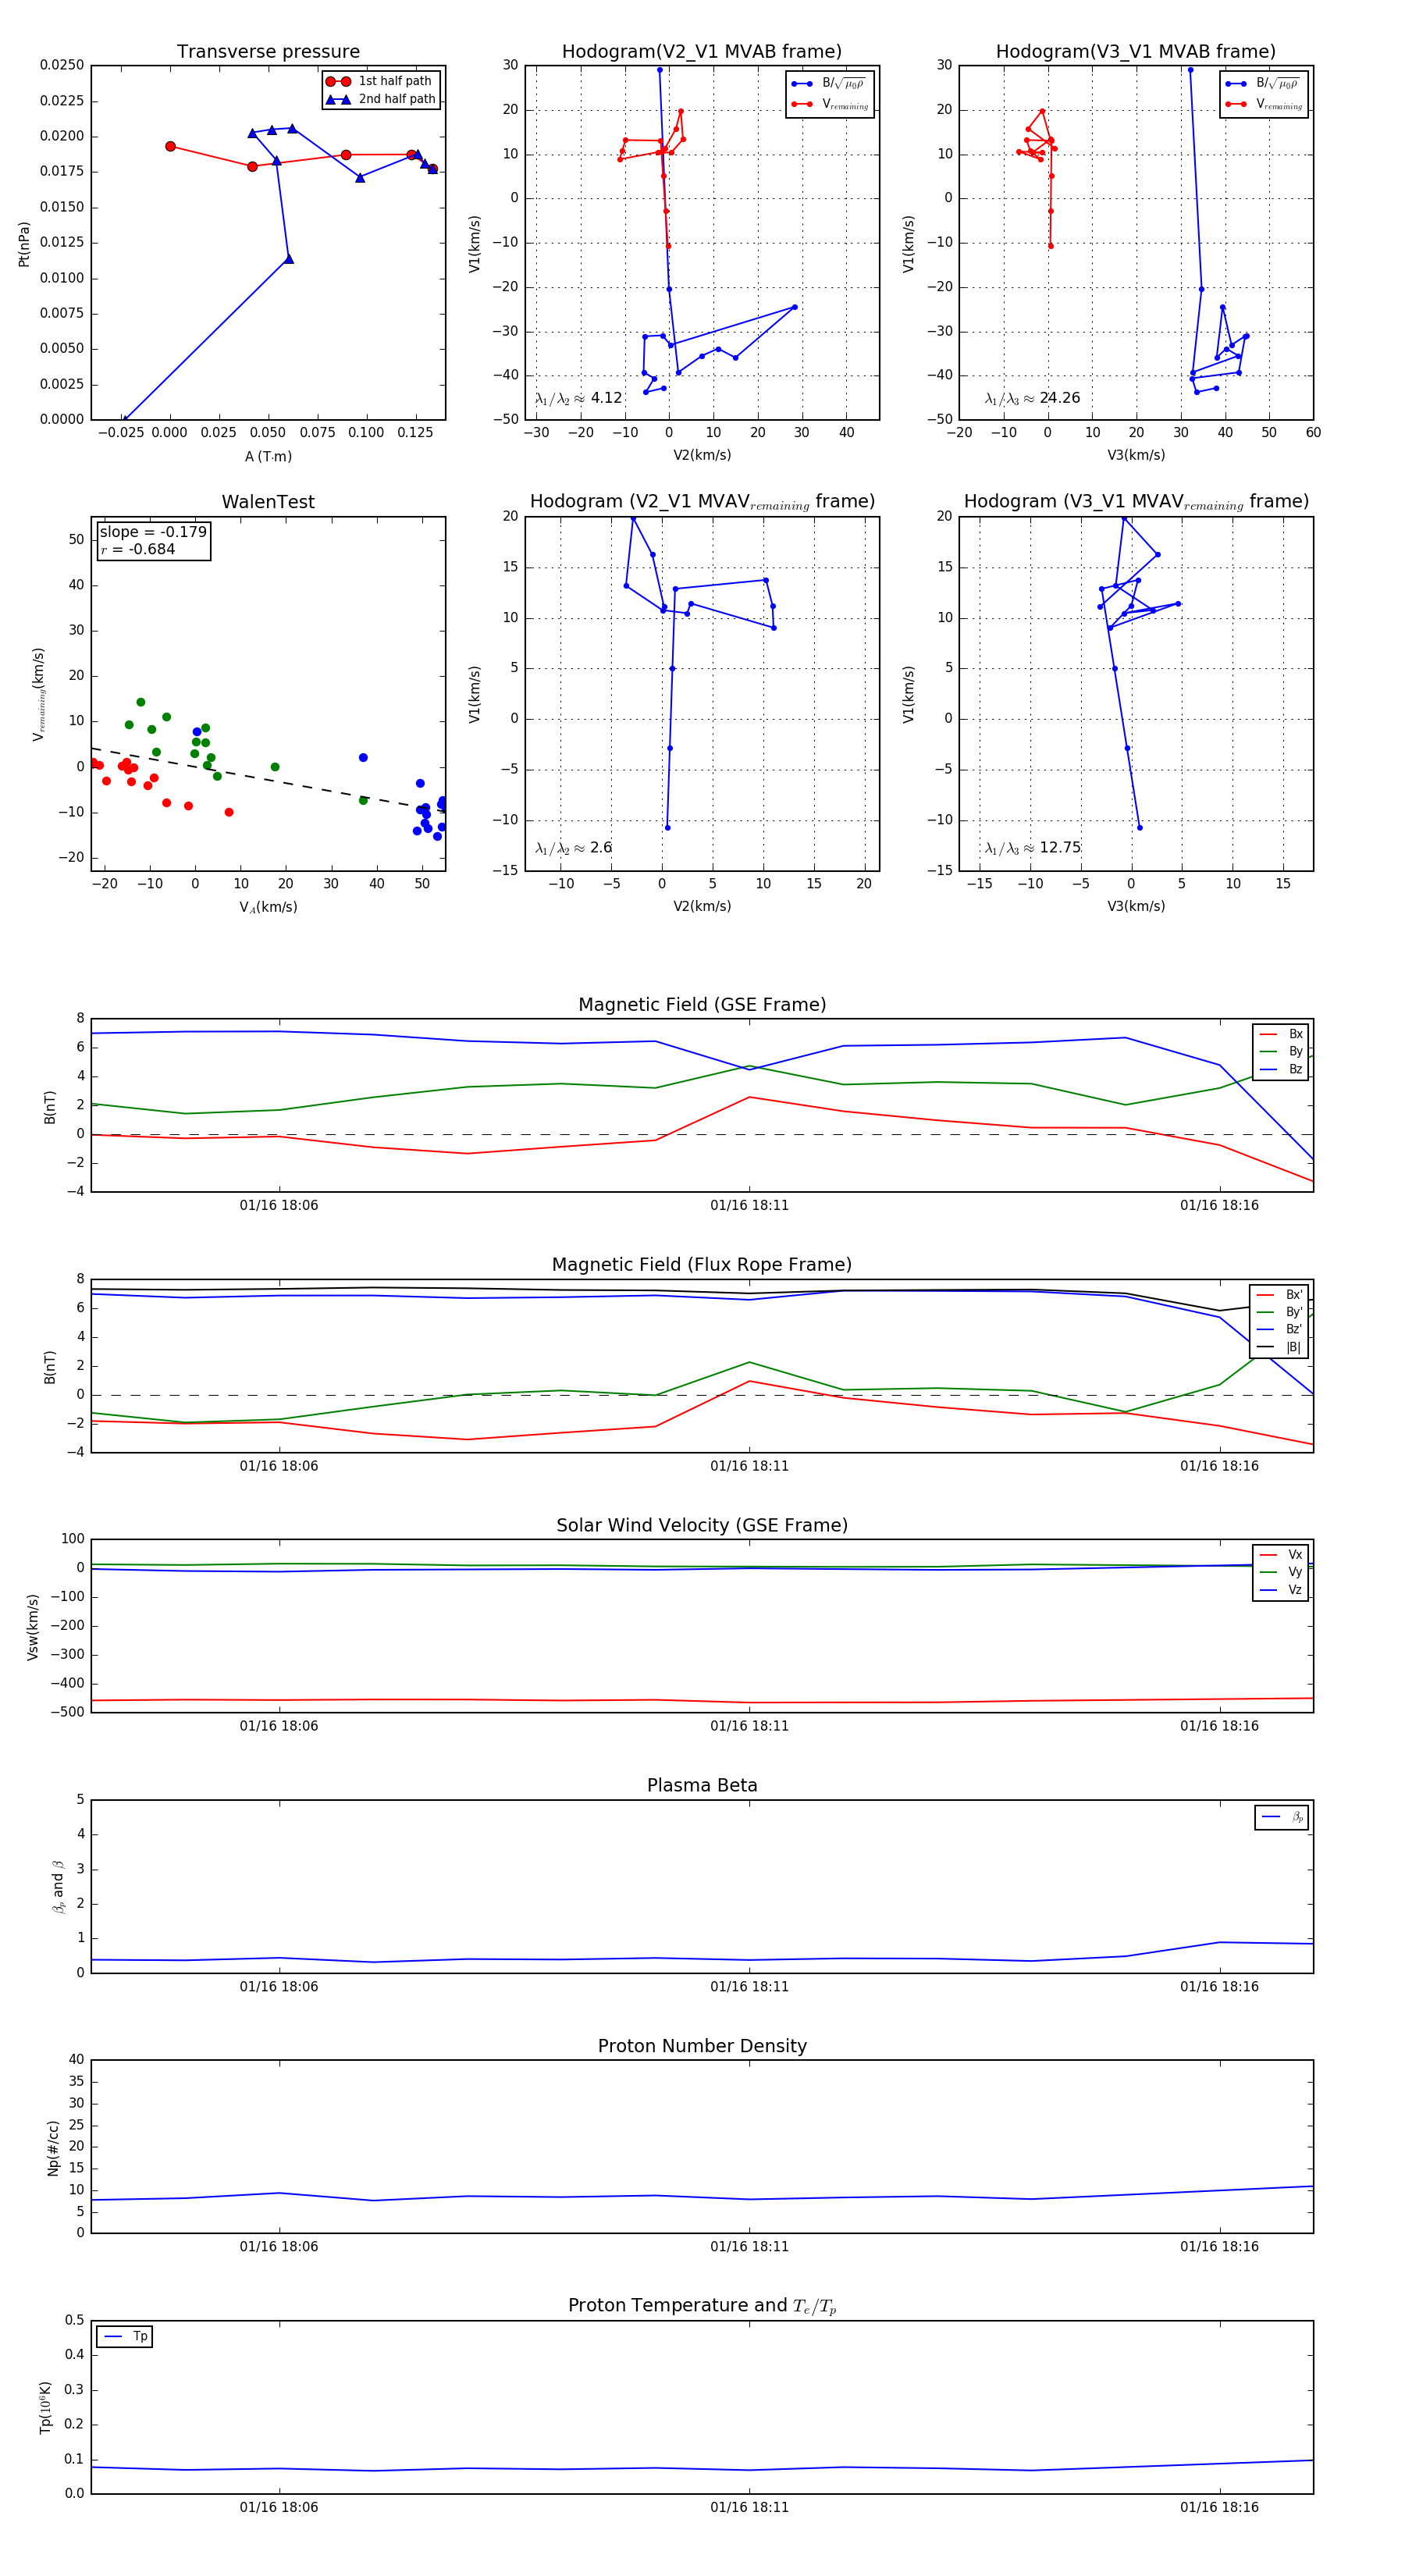Click 'Hodogram (V2_V1 MVAV remaining frame)' title
This screenshot has height=2576, width=1405.
(702, 502)
